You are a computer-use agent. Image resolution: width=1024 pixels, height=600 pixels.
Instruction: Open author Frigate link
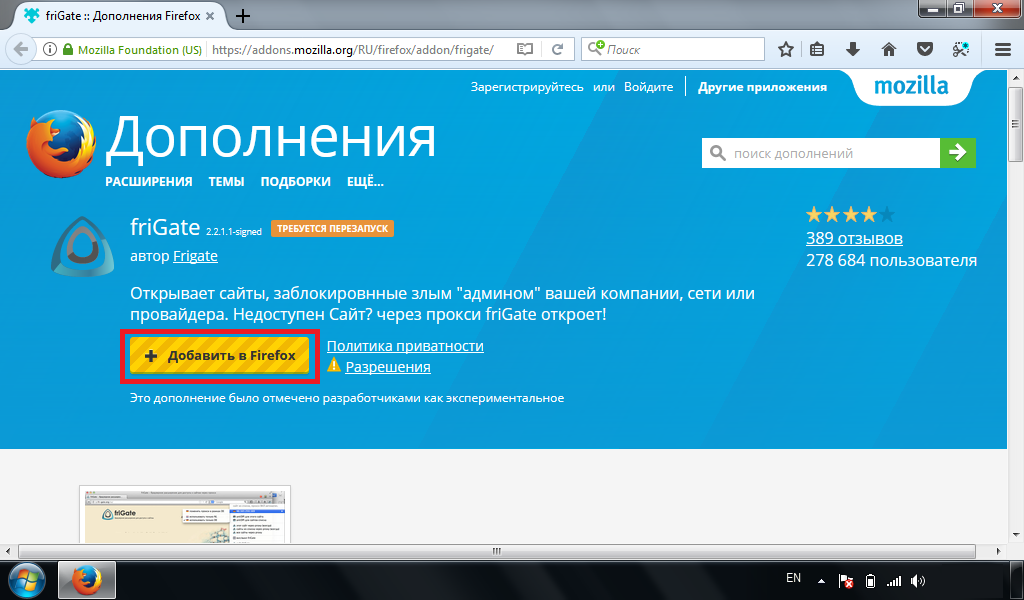click(x=195, y=256)
